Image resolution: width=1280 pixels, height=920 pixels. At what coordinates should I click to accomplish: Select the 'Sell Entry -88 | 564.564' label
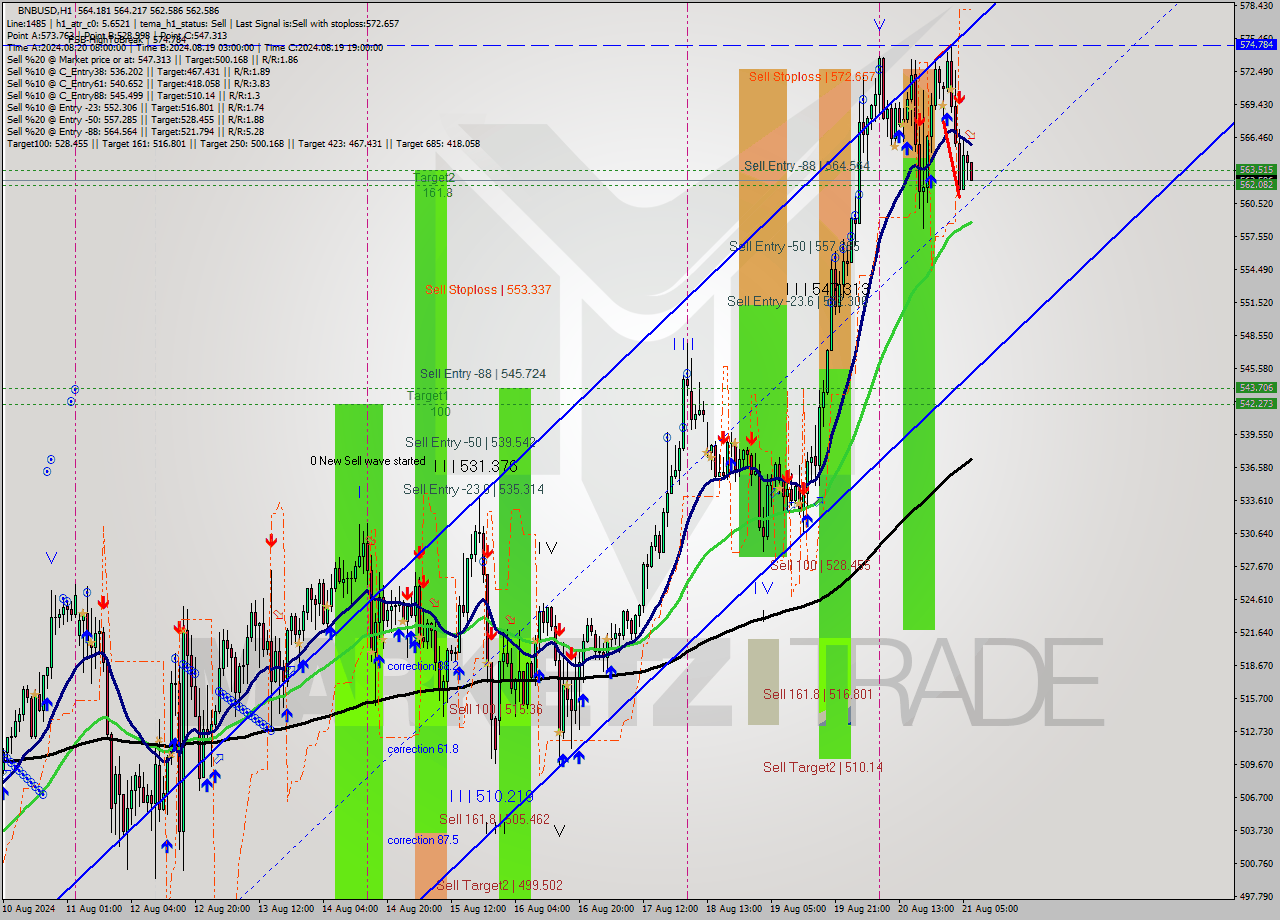tap(806, 165)
